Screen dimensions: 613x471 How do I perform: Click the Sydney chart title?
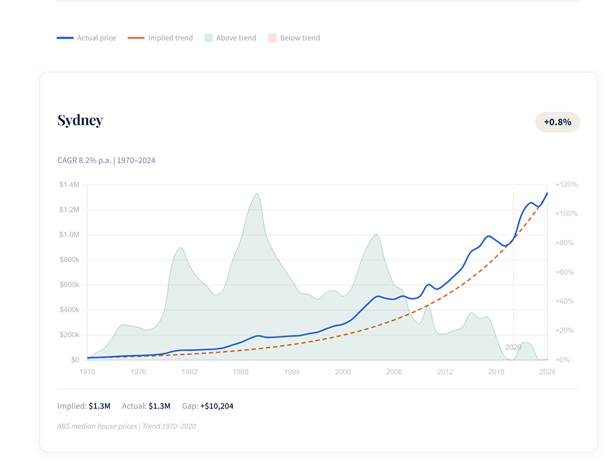(80, 120)
